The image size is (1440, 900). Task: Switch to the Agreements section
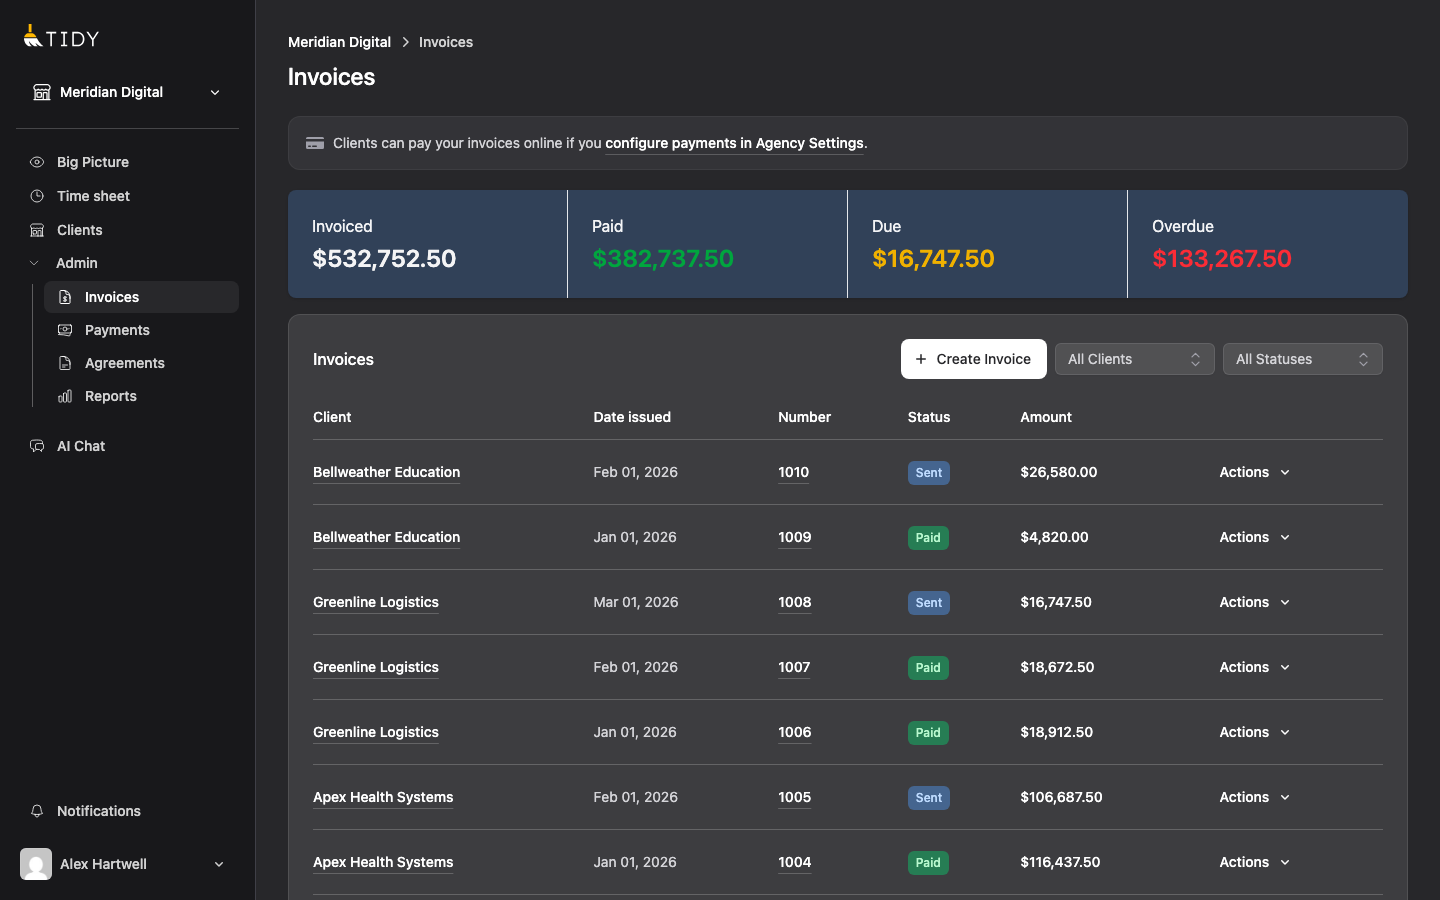coord(122,363)
